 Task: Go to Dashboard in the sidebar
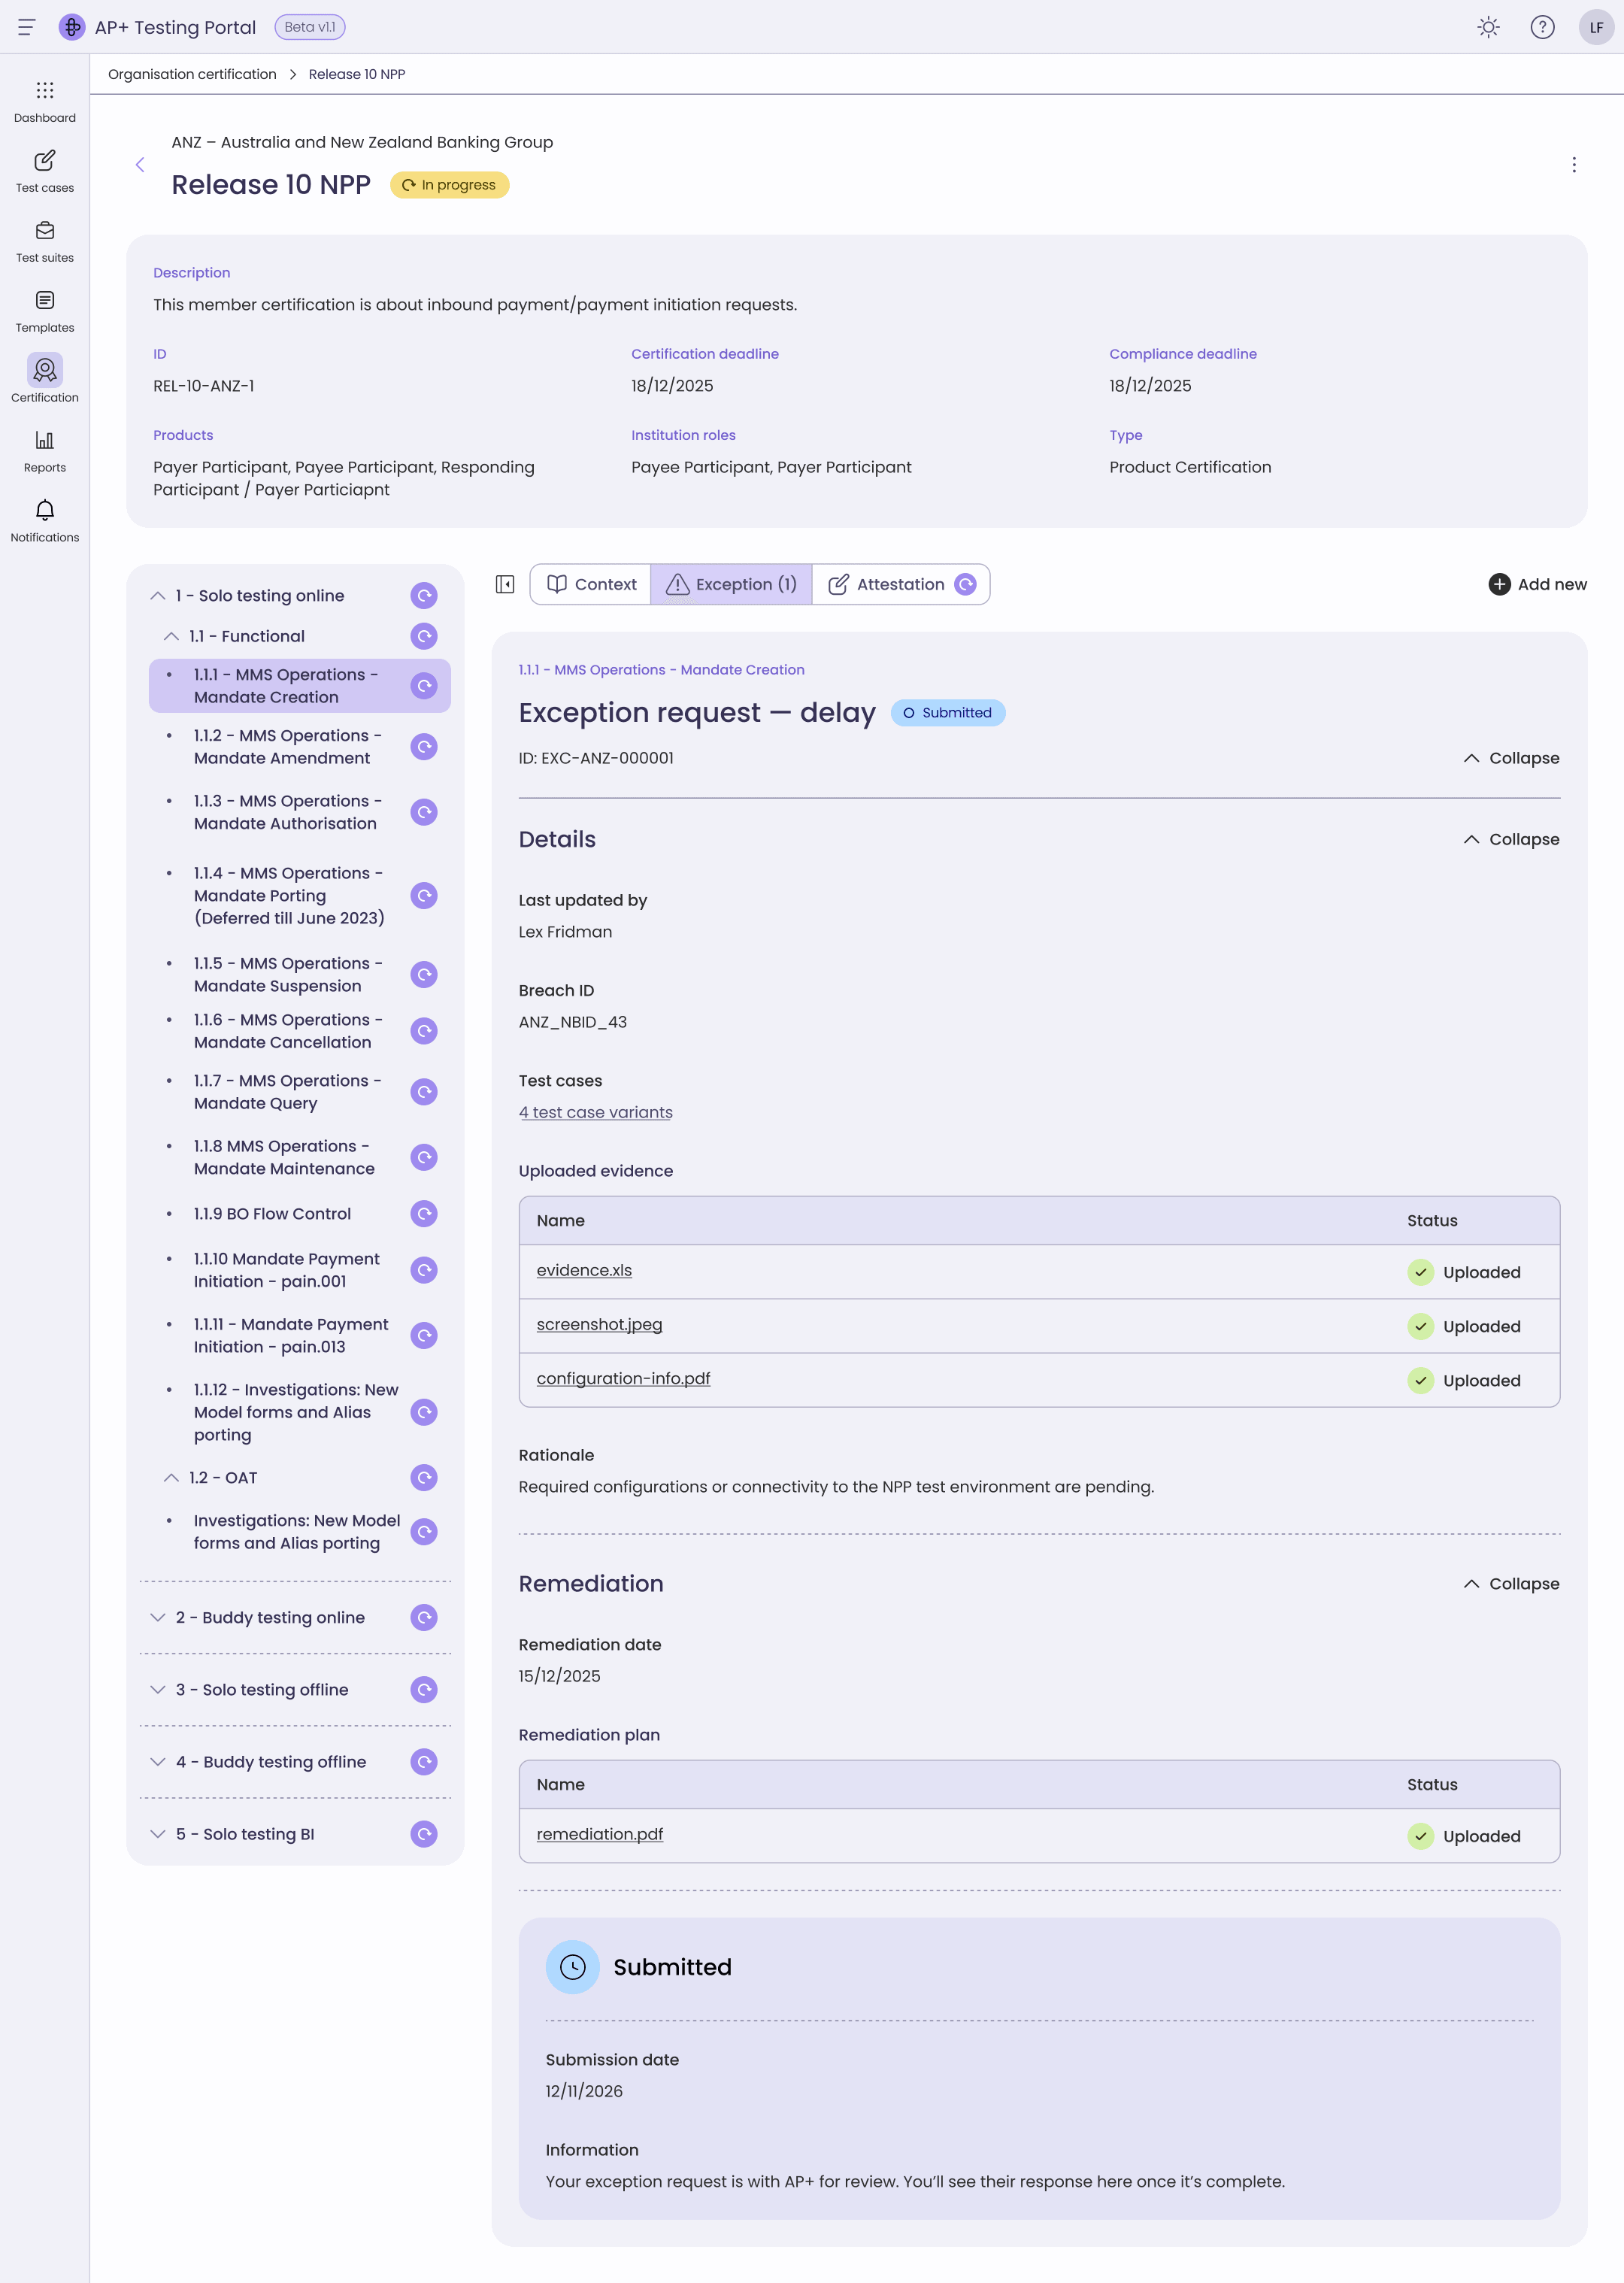pyautogui.click(x=45, y=102)
